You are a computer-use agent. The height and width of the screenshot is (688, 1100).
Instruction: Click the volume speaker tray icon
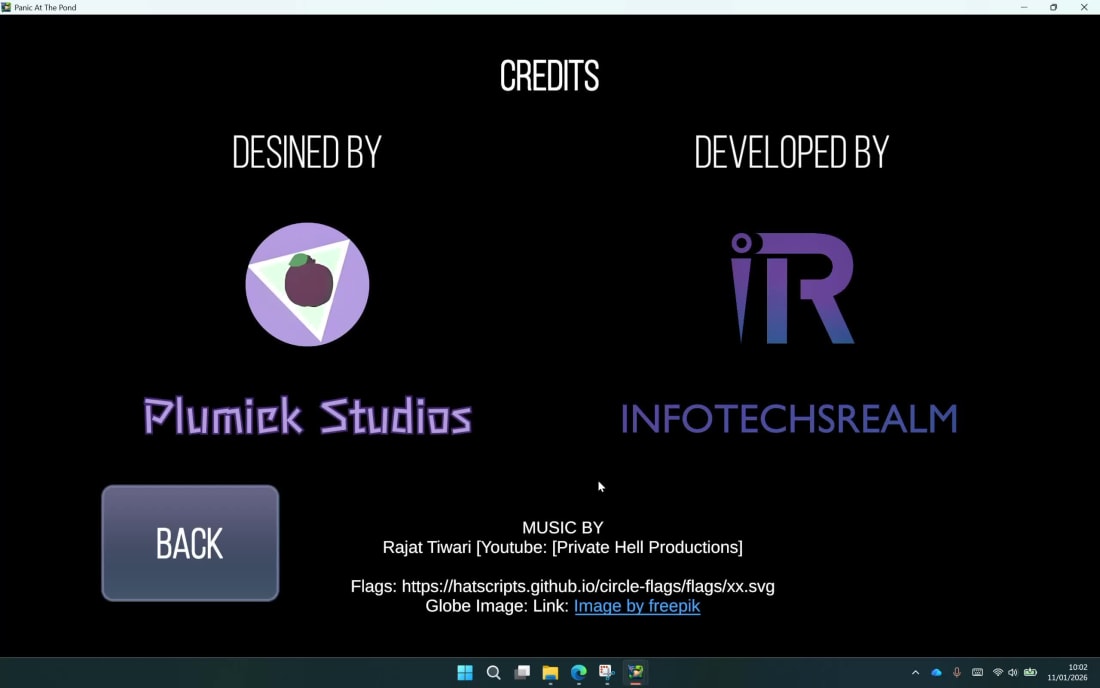[1013, 673]
